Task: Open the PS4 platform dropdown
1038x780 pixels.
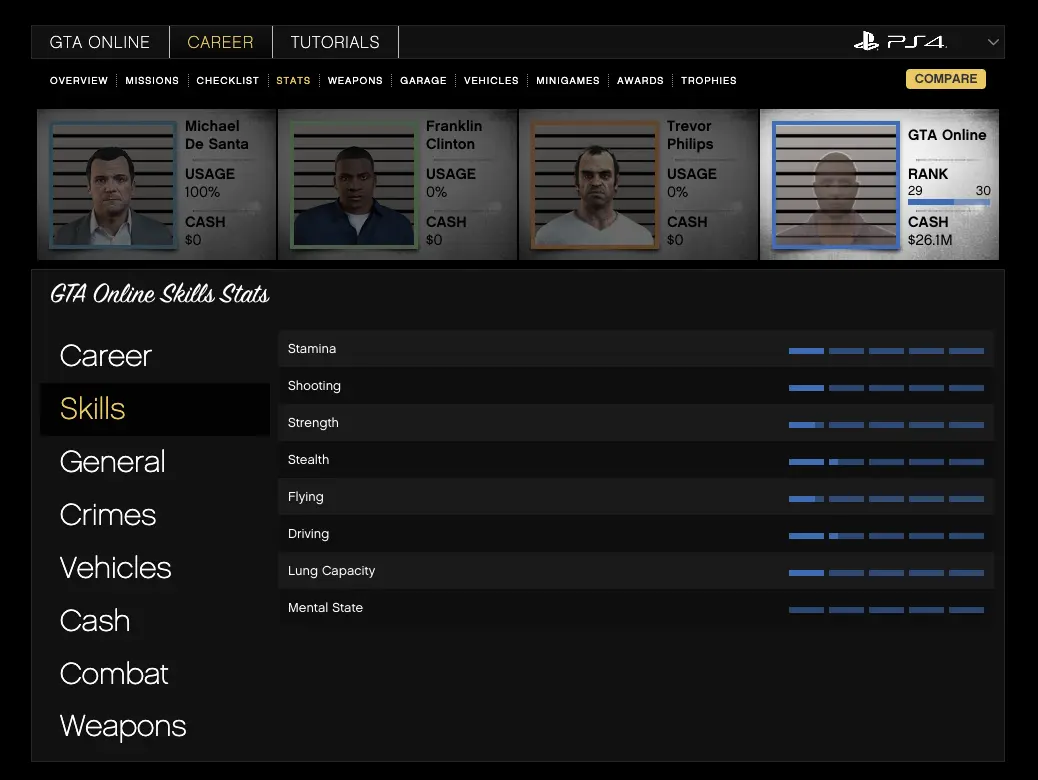Action: [992, 42]
